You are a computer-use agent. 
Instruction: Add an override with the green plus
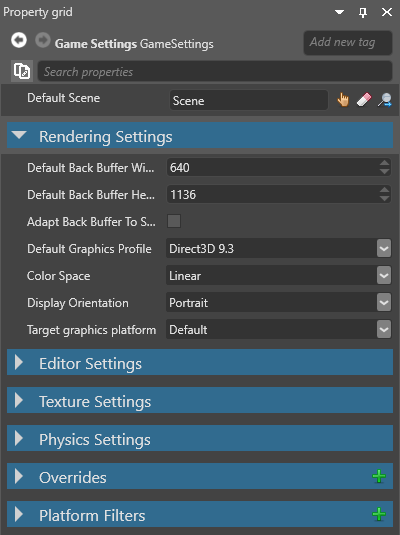click(379, 476)
